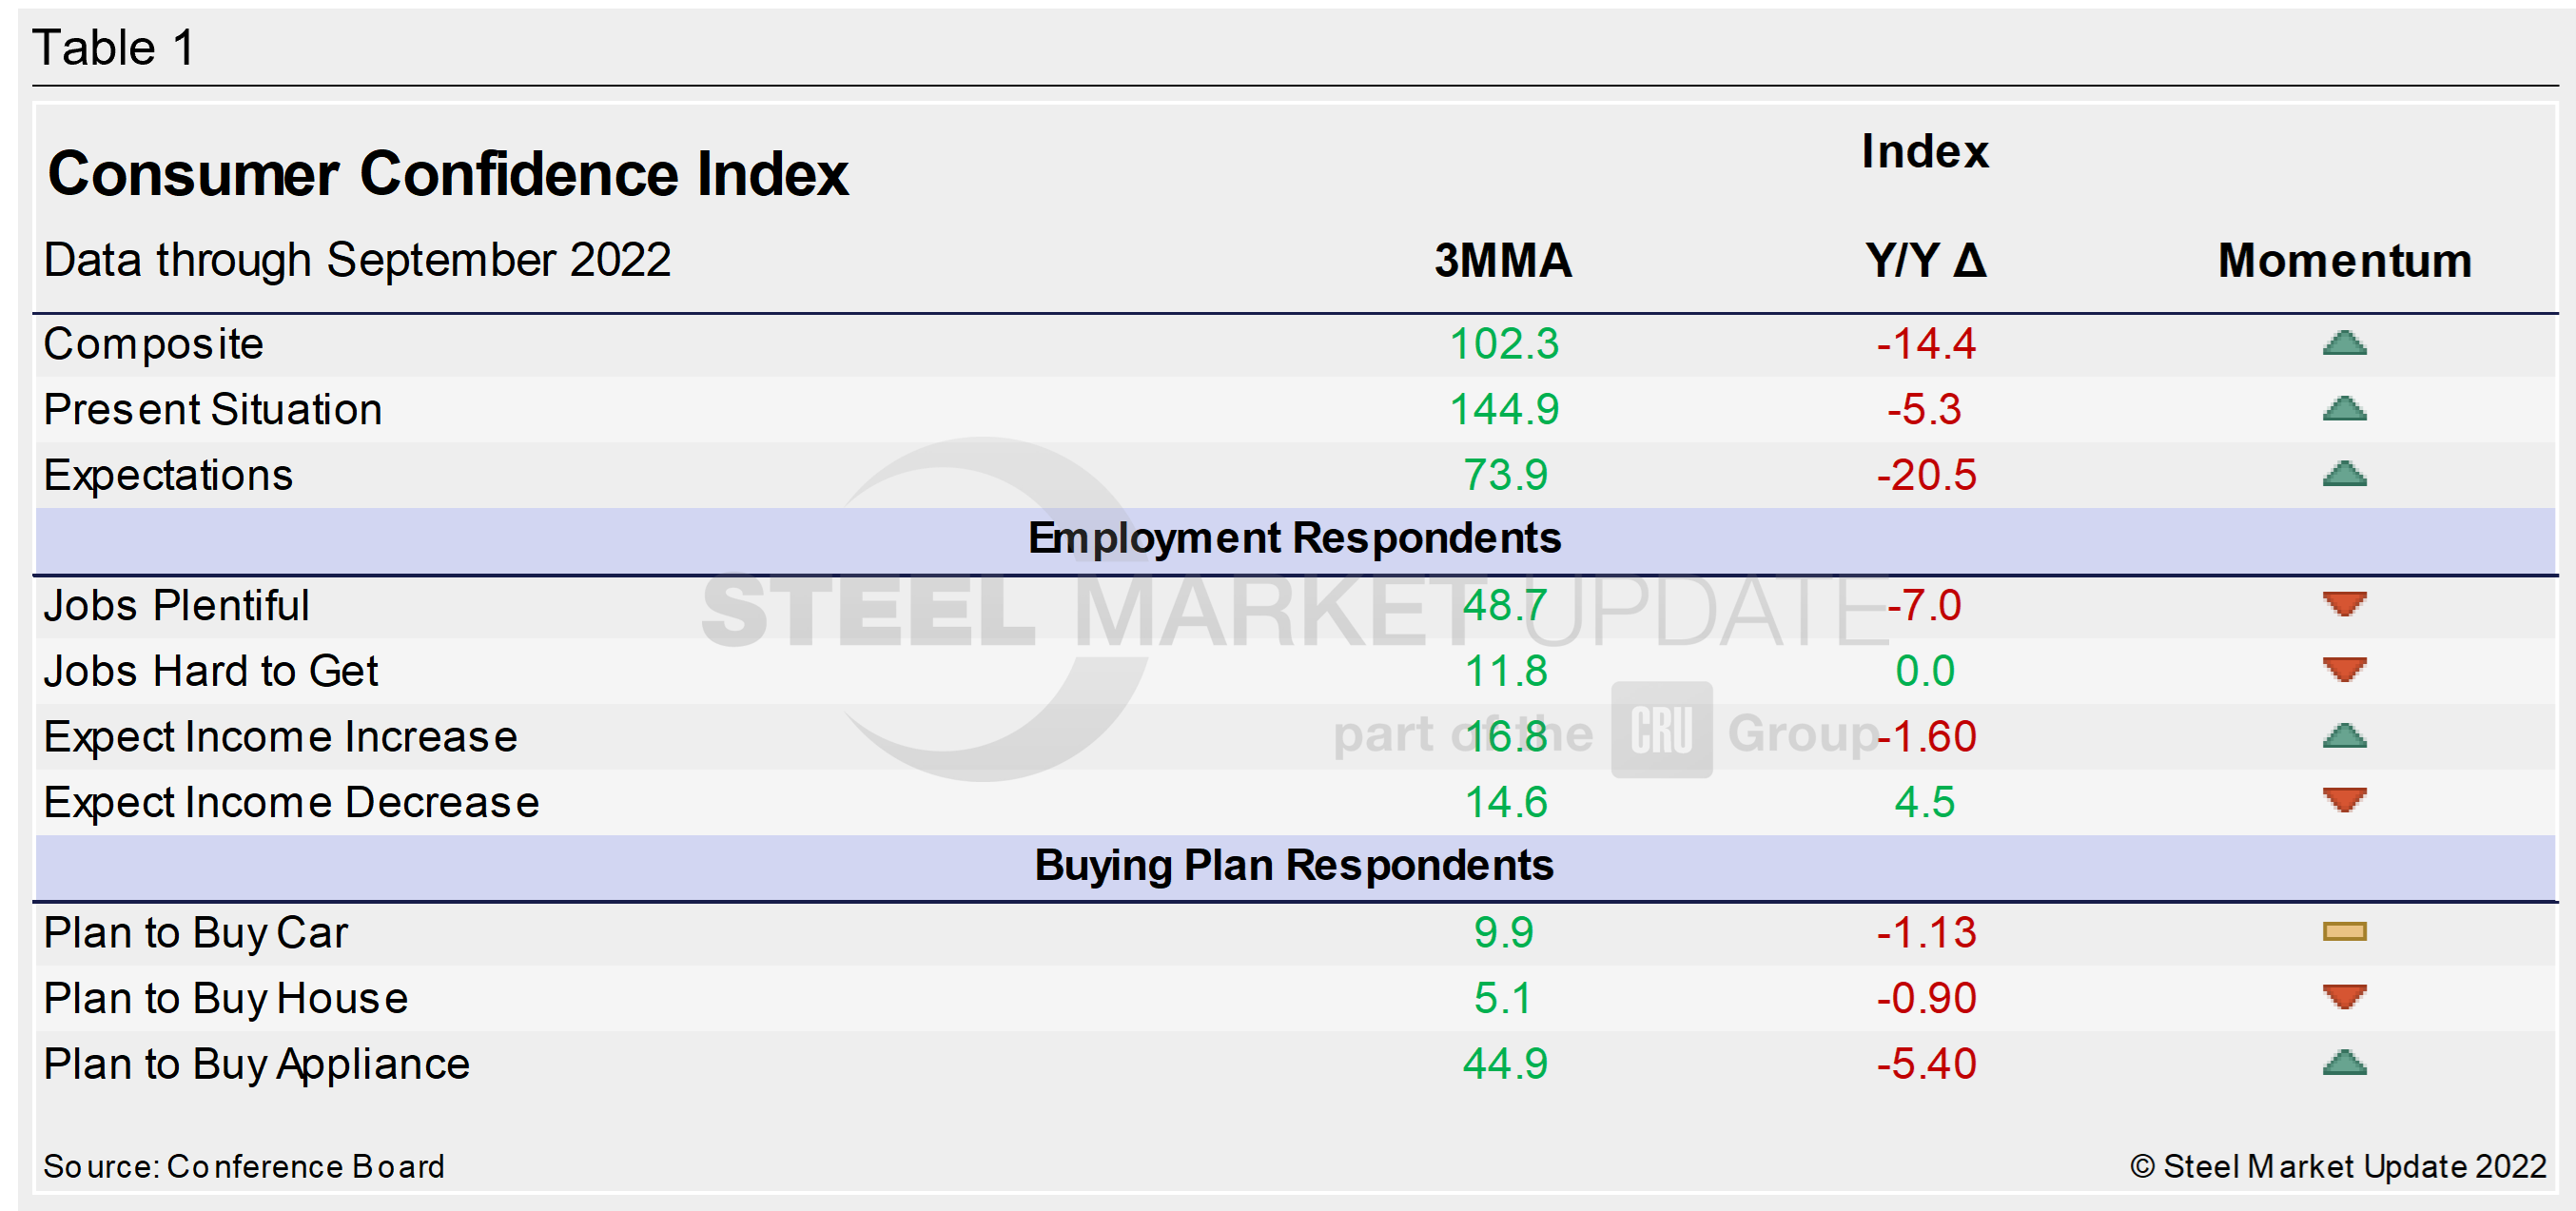The height and width of the screenshot is (1211, 2576).
Task: Click the Plan to Buy House down arrow
Action: tap(2344, 996)
